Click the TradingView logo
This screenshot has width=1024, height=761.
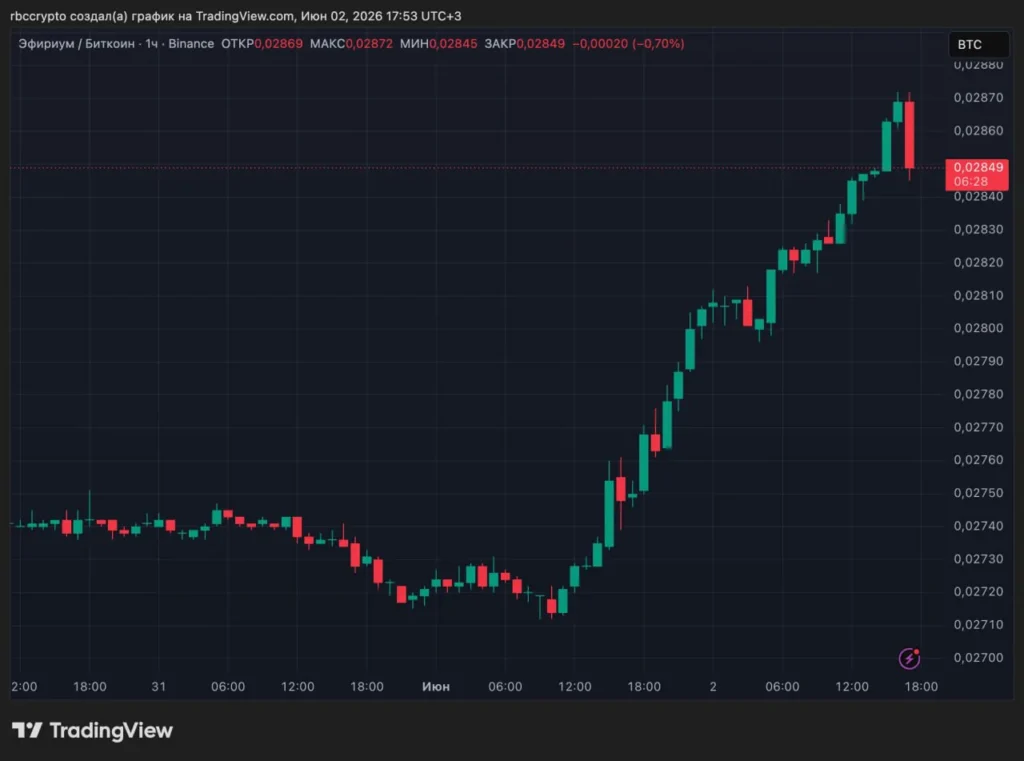(92, 730)
